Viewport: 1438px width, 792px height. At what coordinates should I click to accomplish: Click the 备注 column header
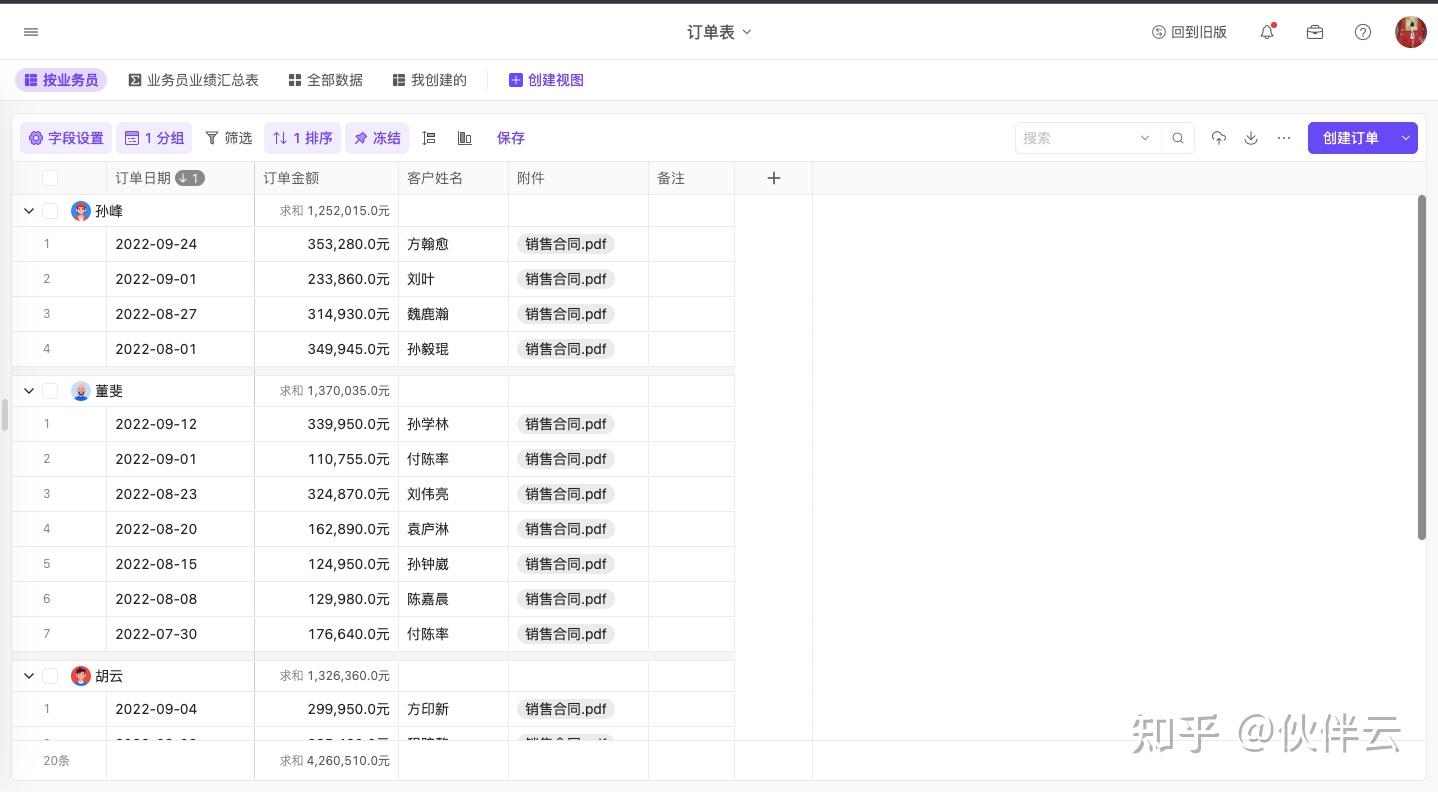(x=691, y=178)
